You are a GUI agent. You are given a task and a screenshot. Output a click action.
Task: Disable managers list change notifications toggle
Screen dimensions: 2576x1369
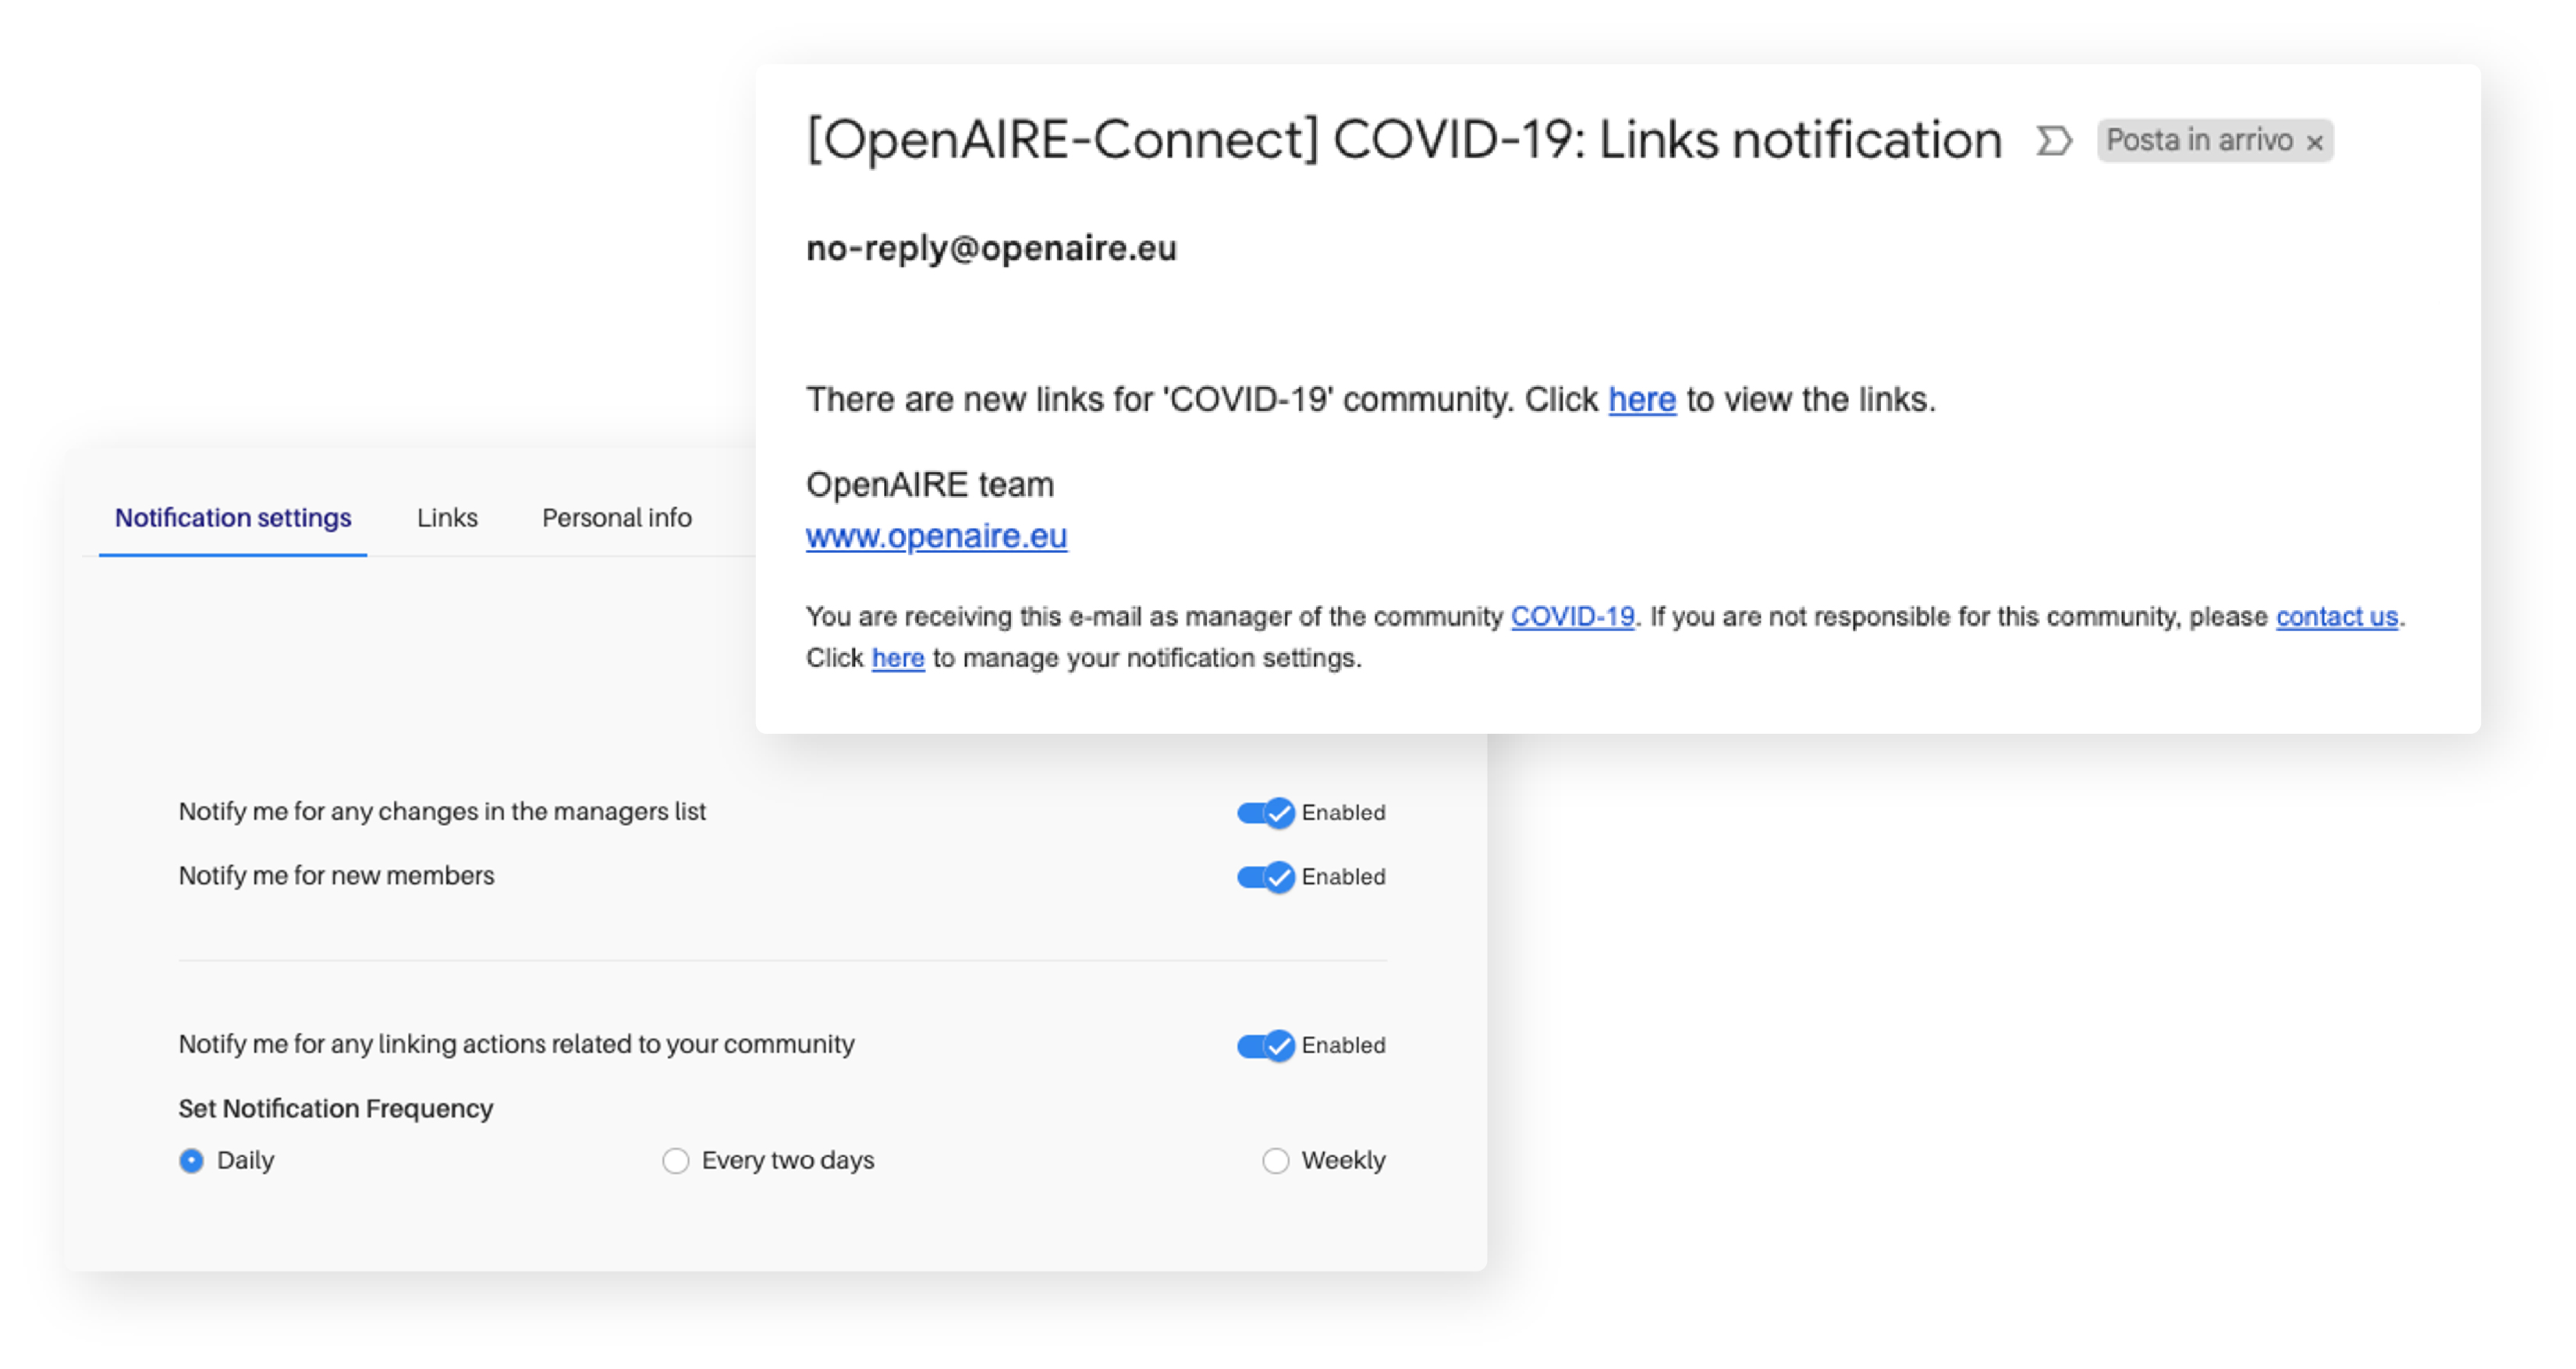1266,813
